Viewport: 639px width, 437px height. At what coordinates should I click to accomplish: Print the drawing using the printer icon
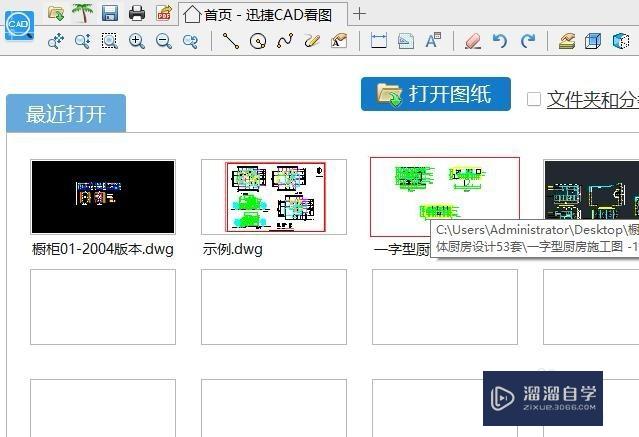(x=137, y=13)
